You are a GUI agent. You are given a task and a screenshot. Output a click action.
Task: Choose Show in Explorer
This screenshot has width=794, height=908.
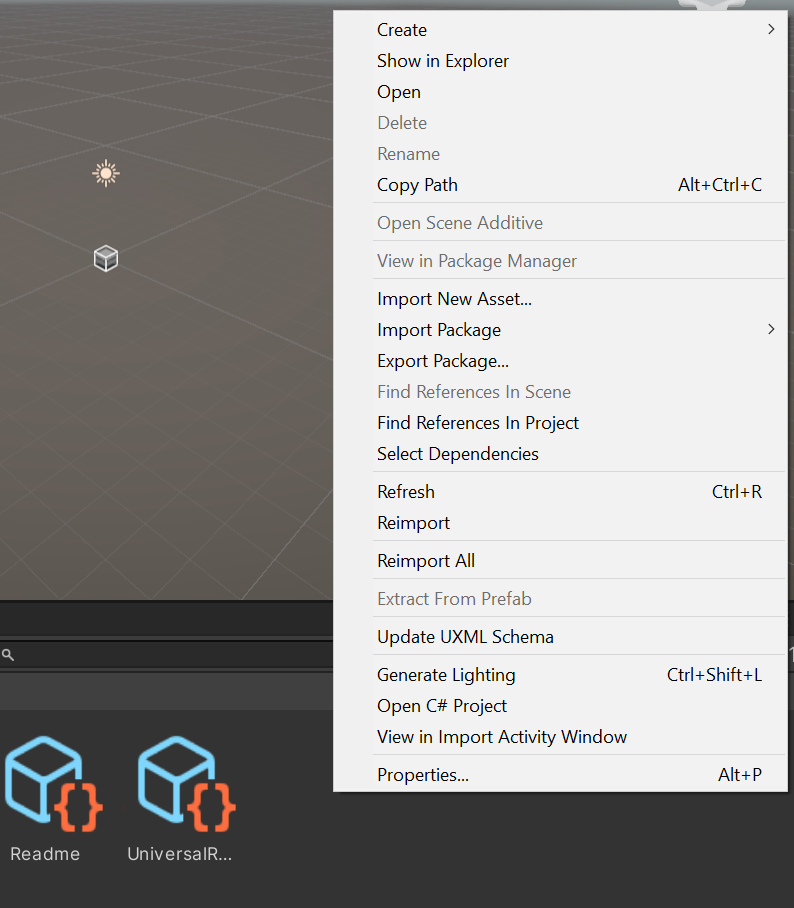click(x=560, y=61)
